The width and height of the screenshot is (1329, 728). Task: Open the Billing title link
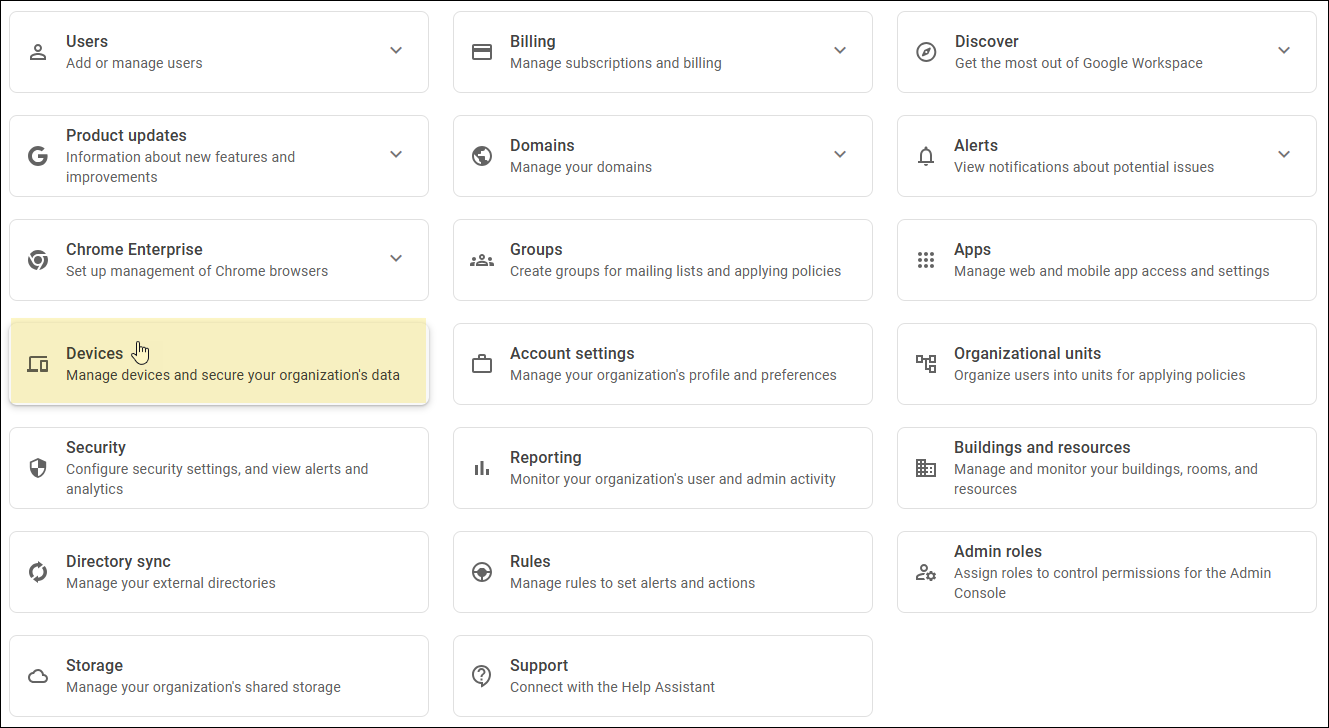coord(533,42)
